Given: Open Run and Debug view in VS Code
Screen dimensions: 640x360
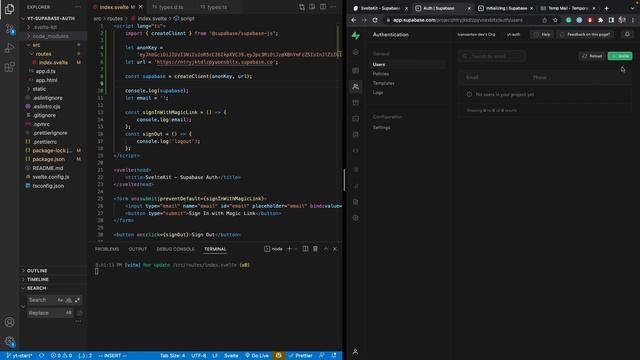Looking at the screenshot, I should click(9, 48).
